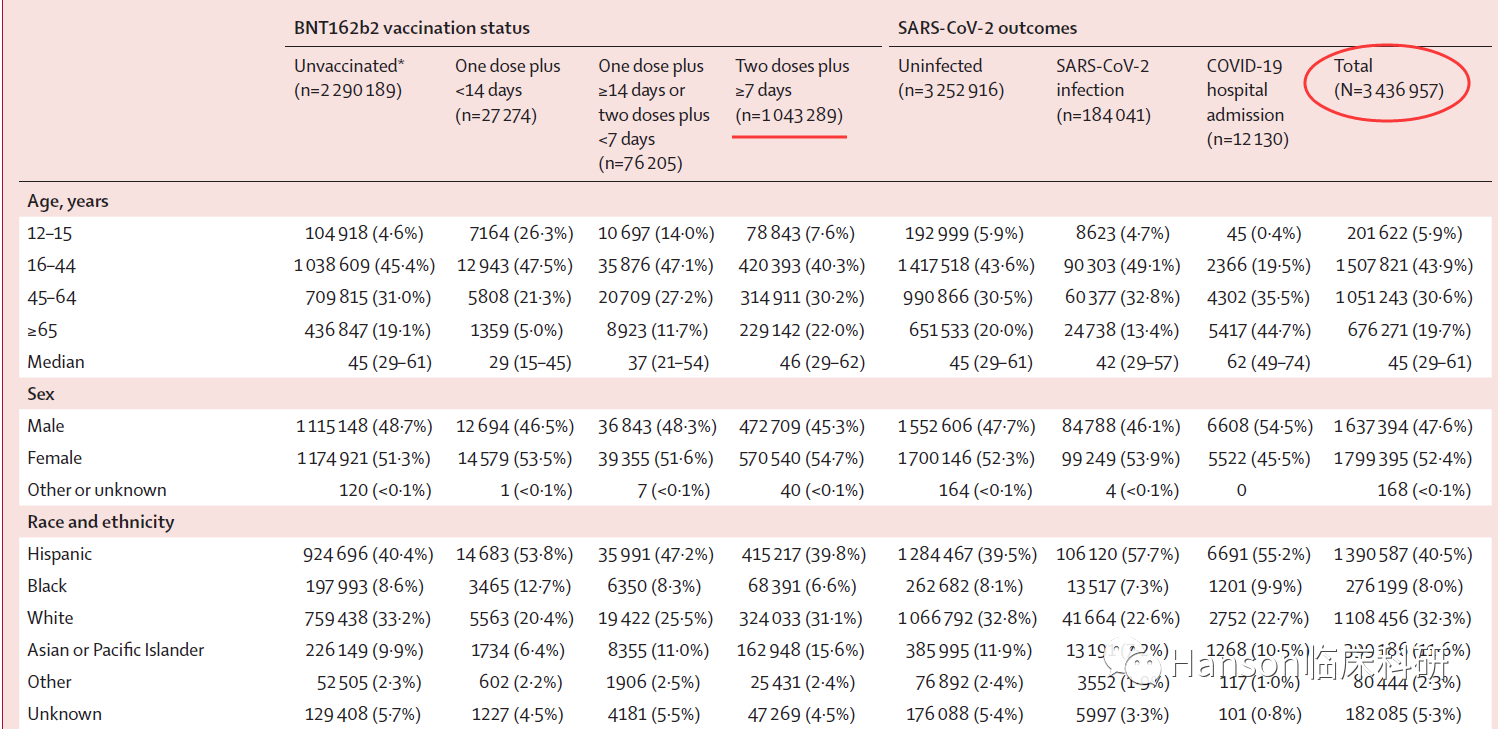This screenshot has height=729, width=1498.
Task: Click the 'Total (N=3 436 957)' column header
Action: coord(1389,78)
